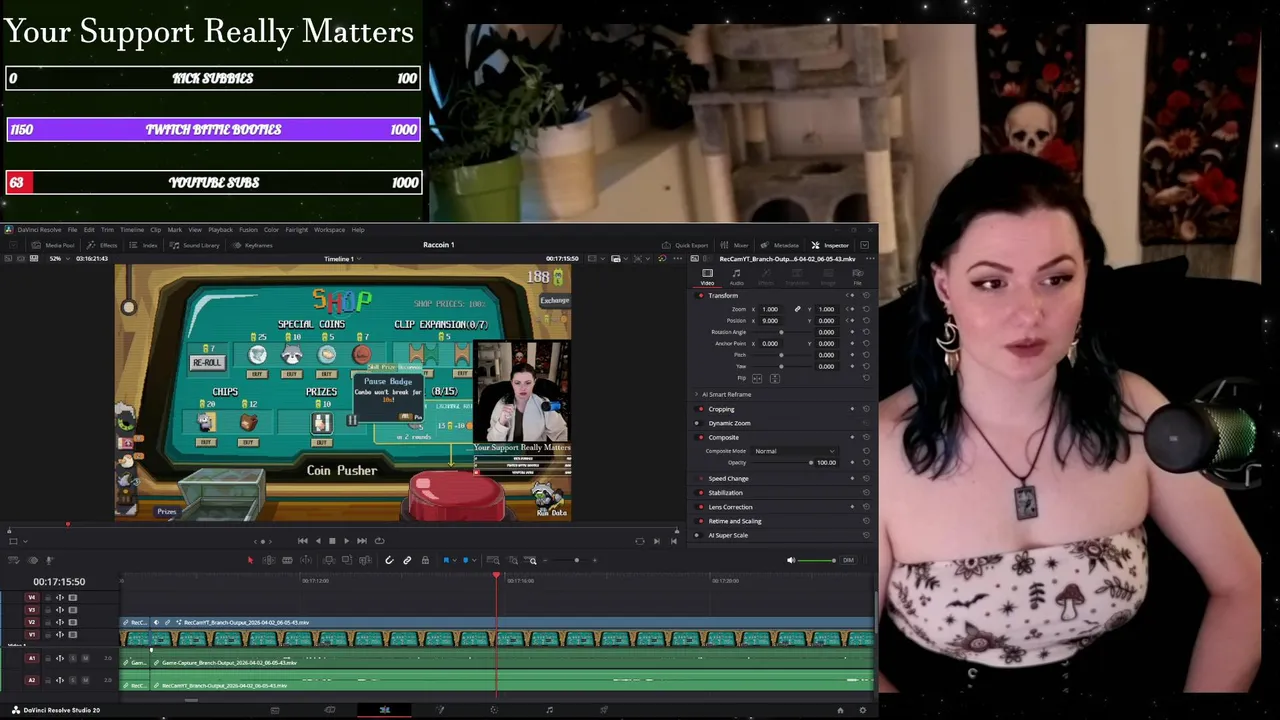Toggle the Lens Correction enable switch
This screenshot has height=720, width=1280.
700,507
